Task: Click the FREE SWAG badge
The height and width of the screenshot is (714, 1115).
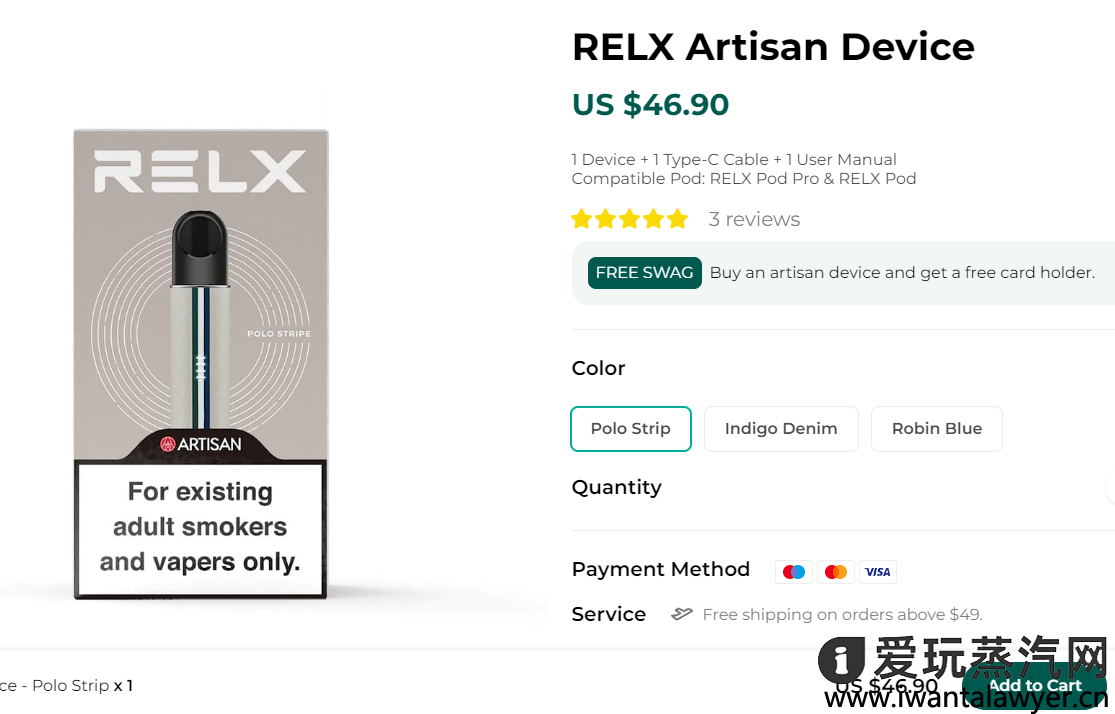Action: pos(644,273)
